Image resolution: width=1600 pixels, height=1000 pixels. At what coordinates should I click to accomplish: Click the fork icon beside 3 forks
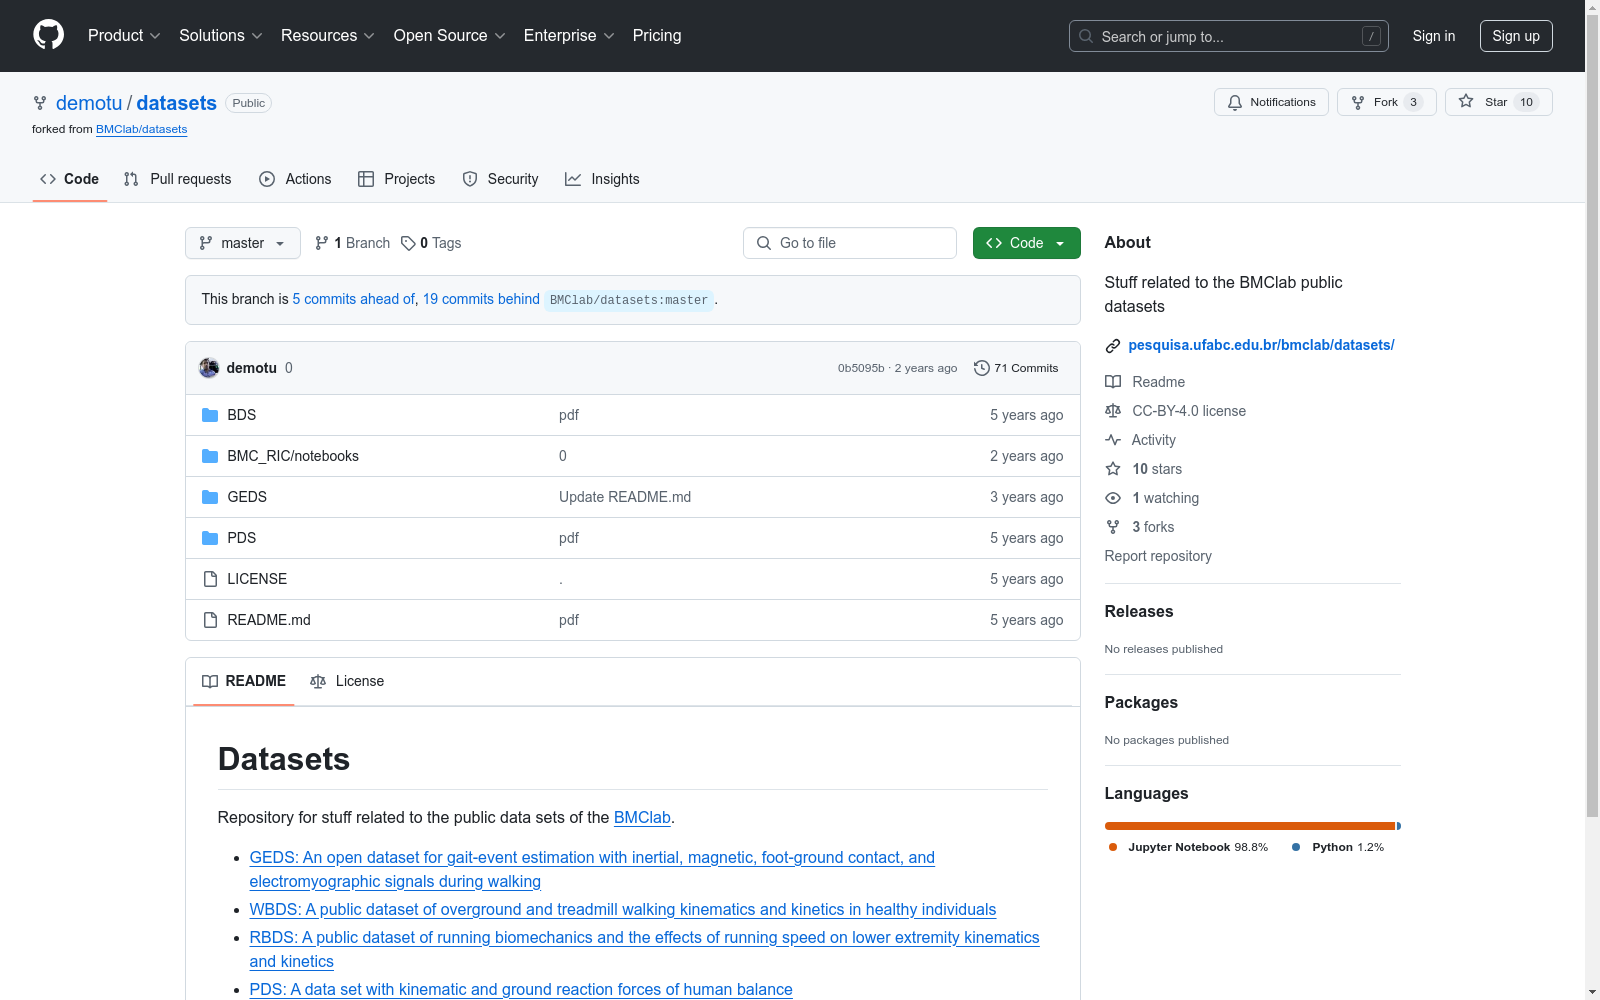[x=1113, y=527]
